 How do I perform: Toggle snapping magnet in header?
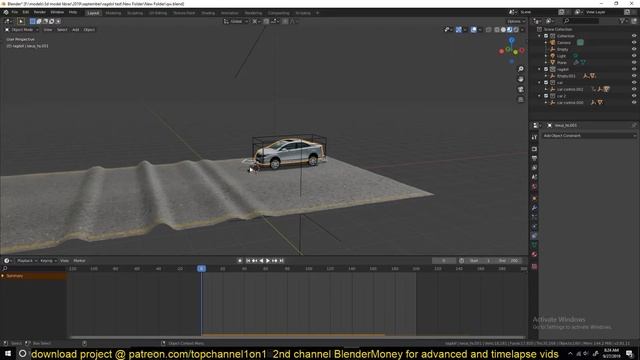[266, 21]
